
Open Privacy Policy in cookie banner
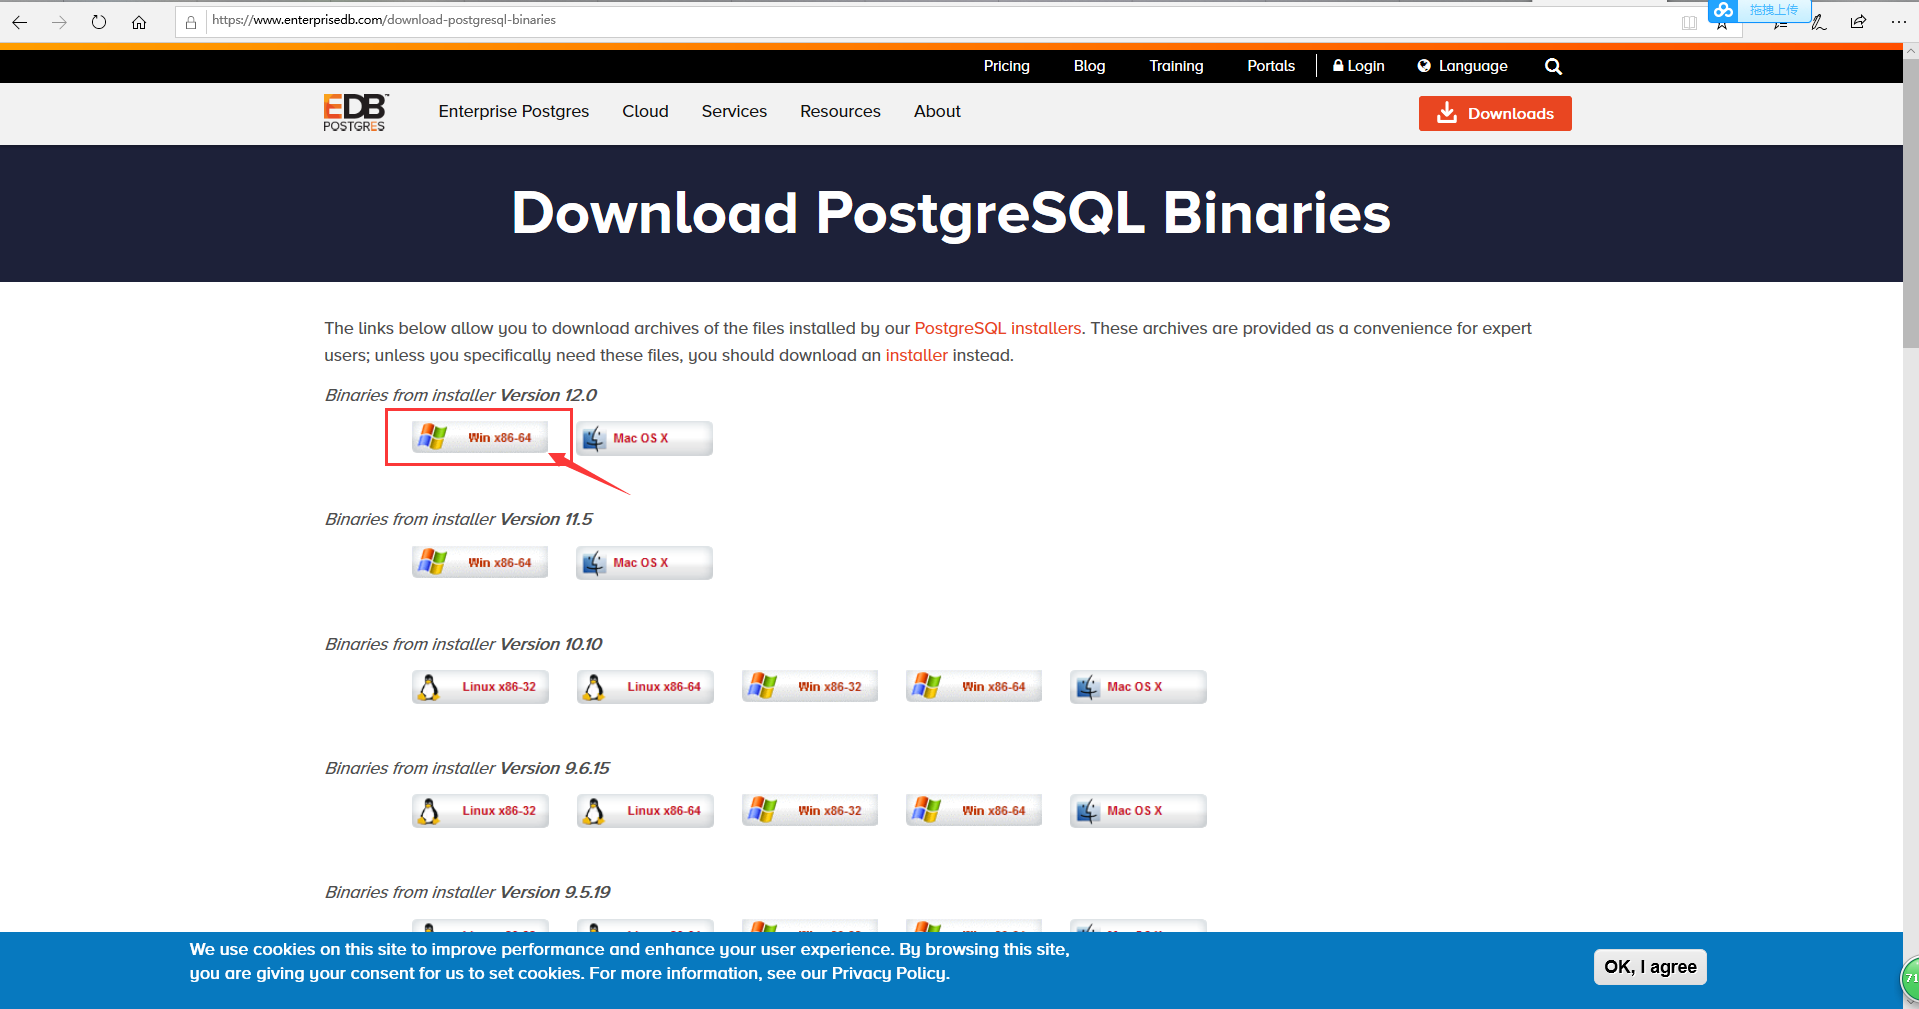pos(889,973)
